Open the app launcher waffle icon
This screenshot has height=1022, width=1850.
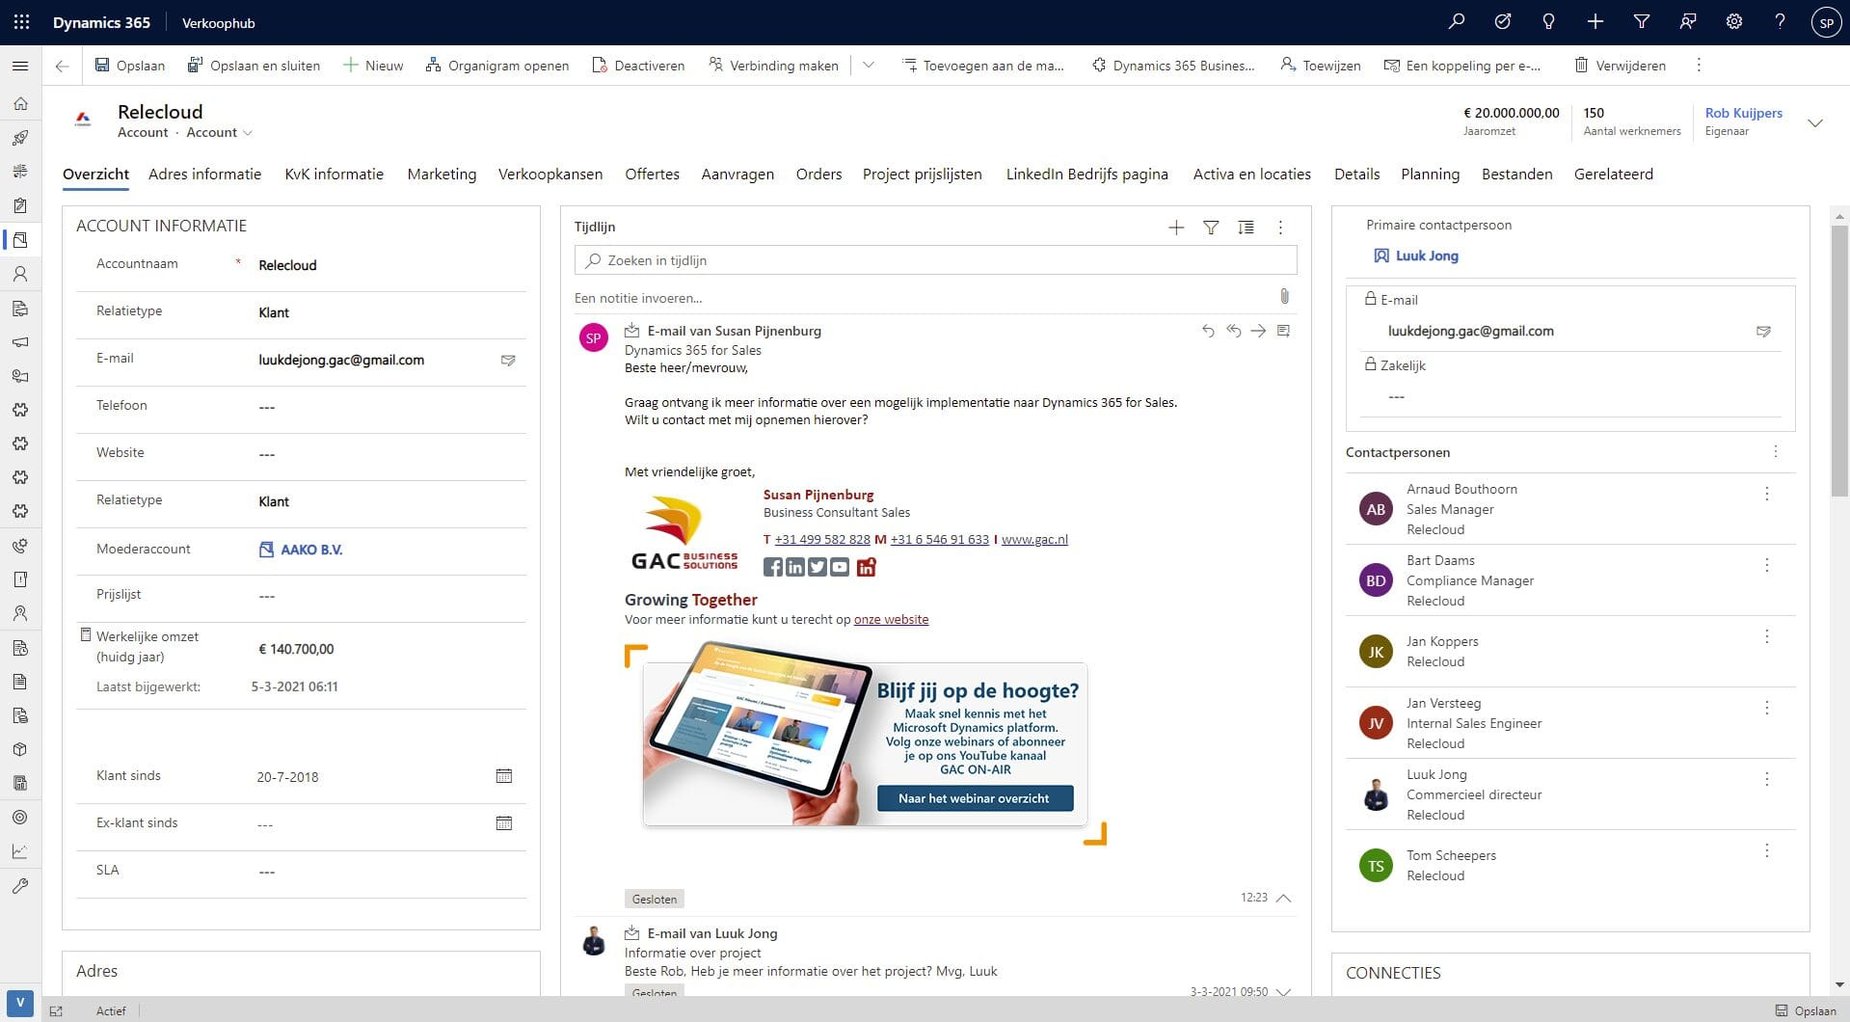21,22
